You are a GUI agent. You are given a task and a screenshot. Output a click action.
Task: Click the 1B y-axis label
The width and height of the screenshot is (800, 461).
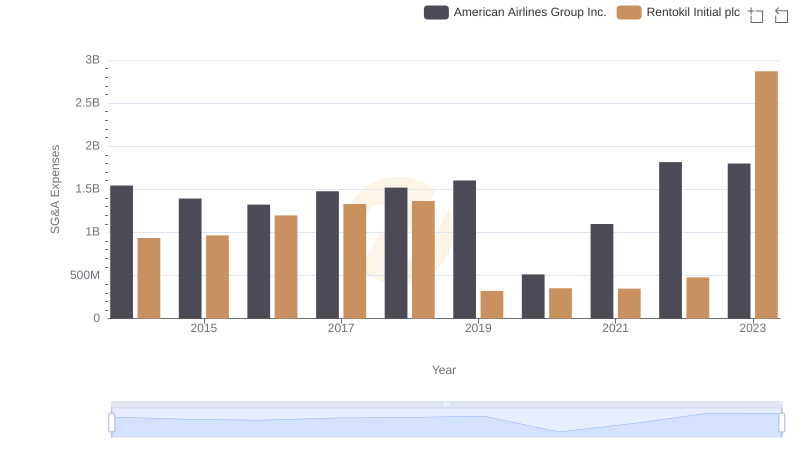[93, 232]
